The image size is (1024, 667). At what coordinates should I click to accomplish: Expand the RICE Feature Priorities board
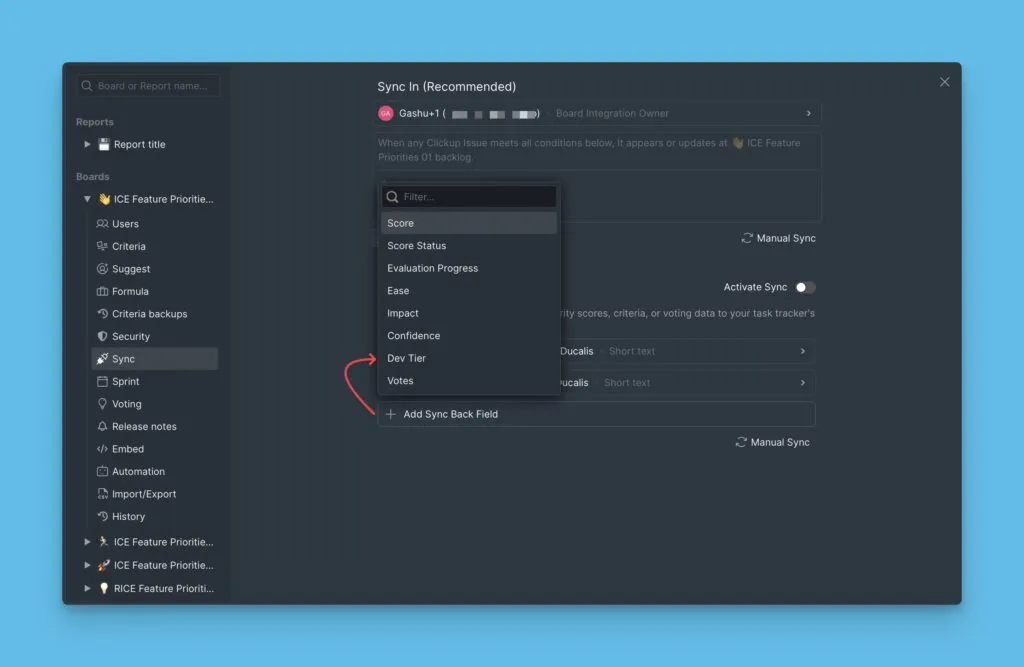tap(88, 588)
